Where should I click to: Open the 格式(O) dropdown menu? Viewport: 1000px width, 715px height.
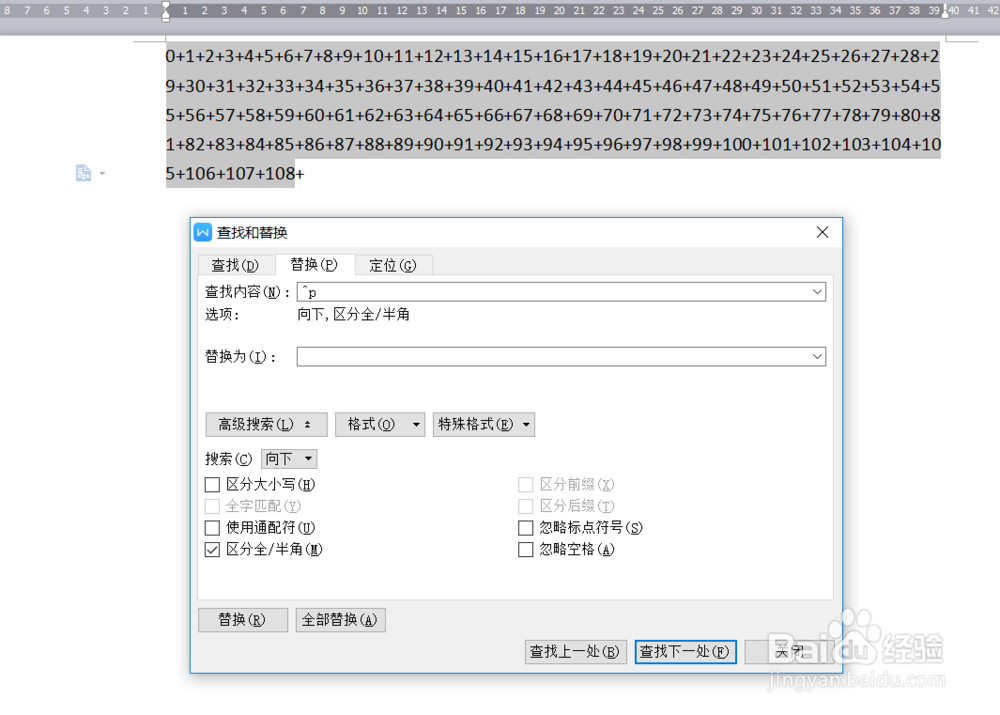coord(380,425)
